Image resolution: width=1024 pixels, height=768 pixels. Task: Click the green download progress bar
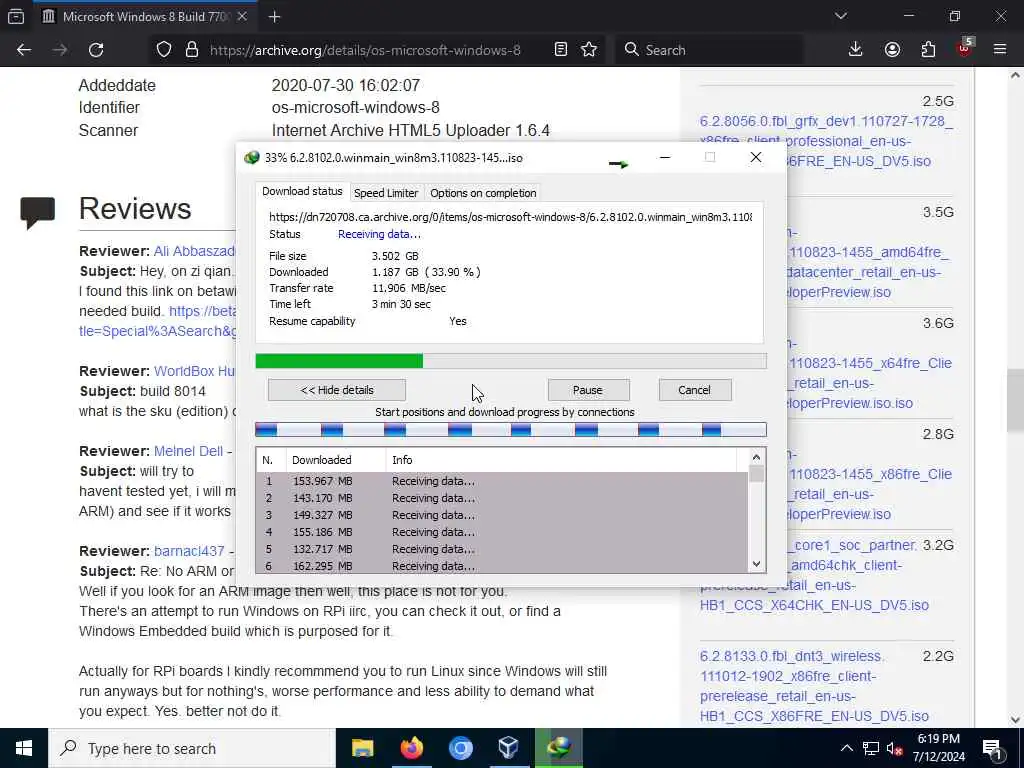click(511, 361)
